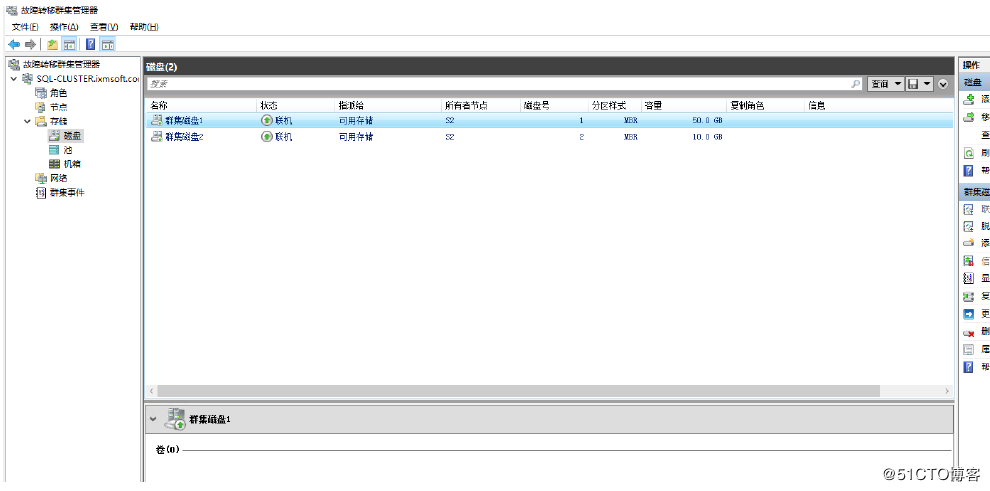The image size is (990, 491).
Task: Click Help icon in the 磁盘 actions section
Action: (969, 170)
